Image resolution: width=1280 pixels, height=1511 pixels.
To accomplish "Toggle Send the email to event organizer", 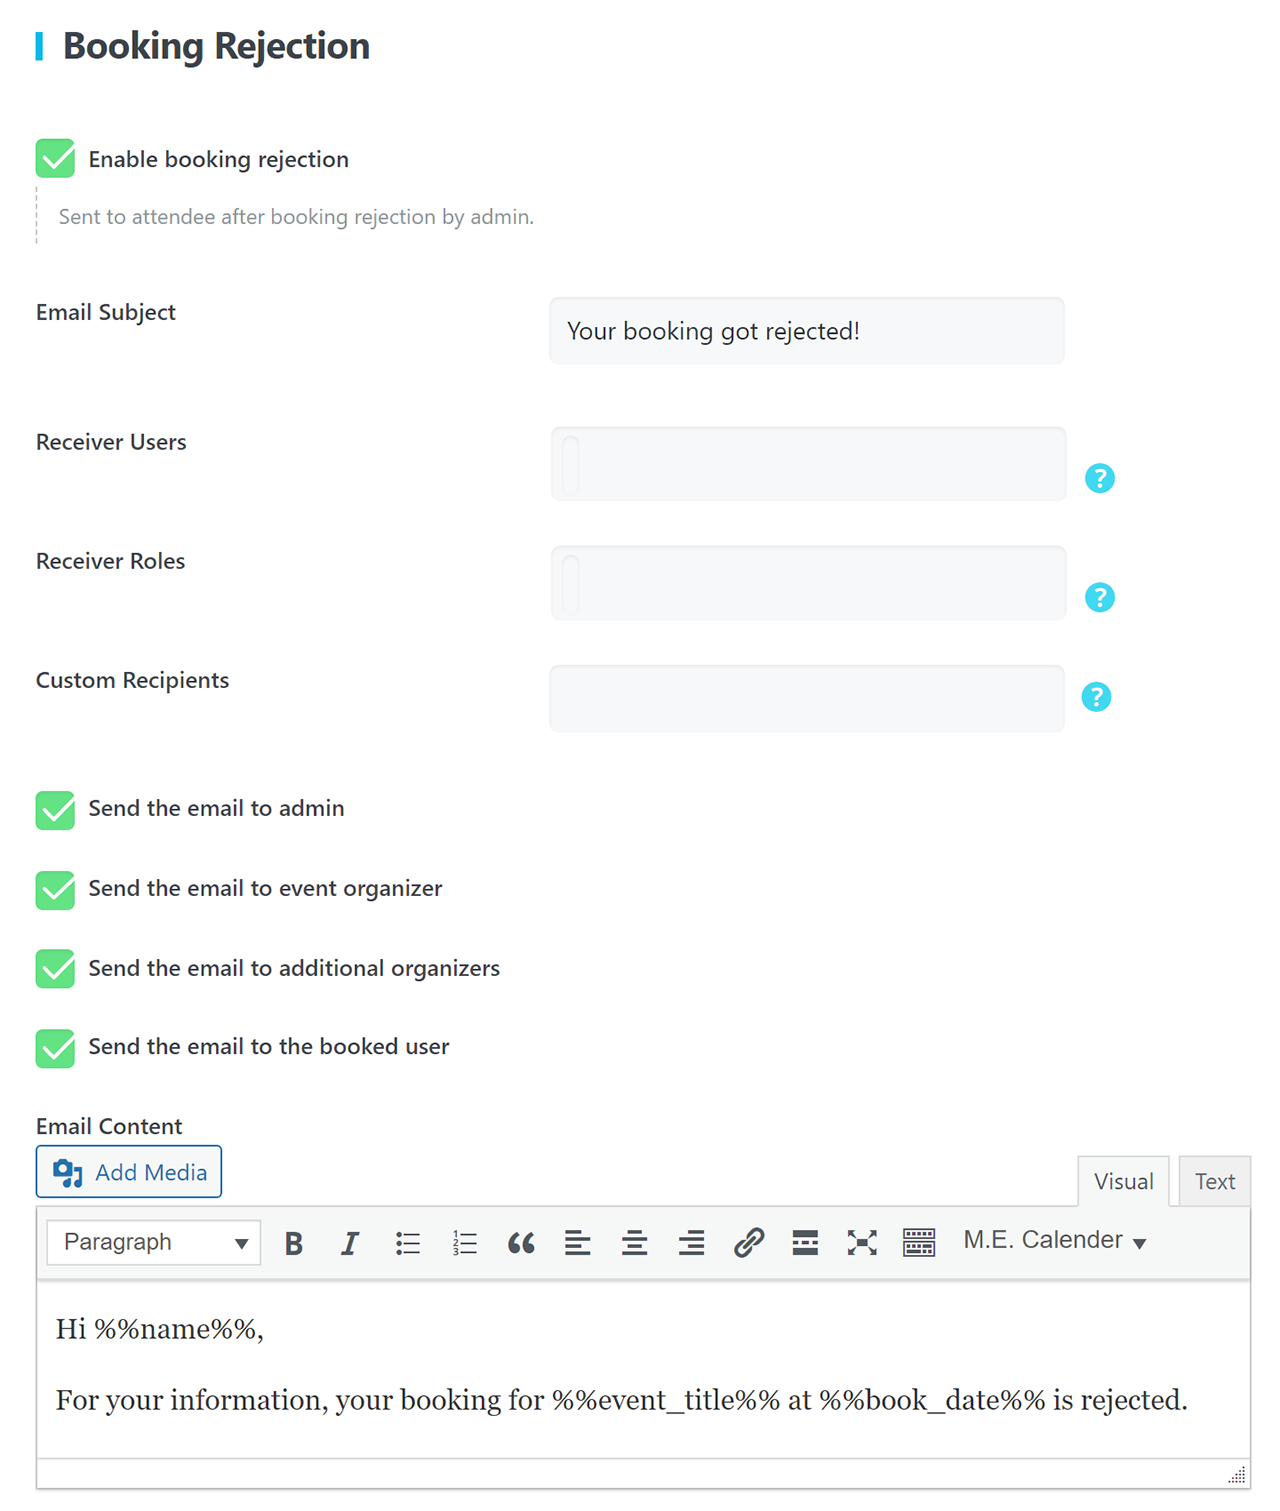I will [x=55, y=890].
